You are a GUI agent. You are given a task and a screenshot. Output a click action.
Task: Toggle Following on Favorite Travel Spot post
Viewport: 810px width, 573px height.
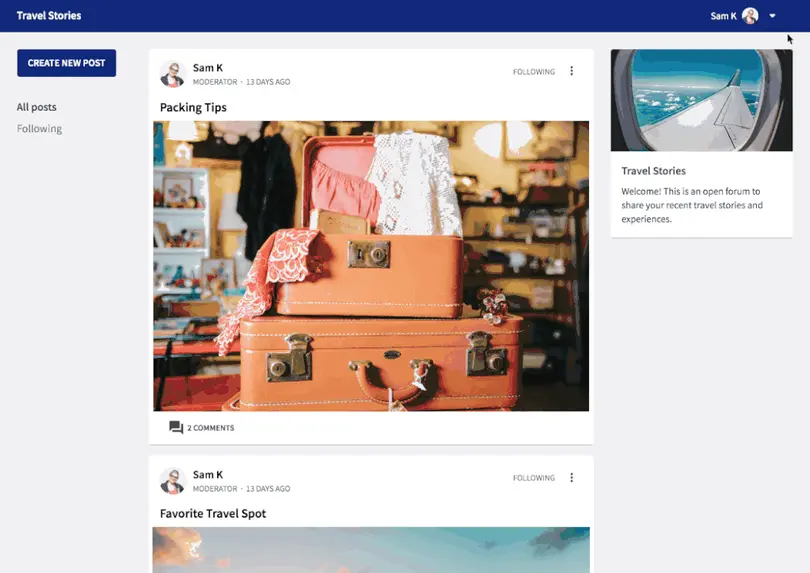tap(533, 478)
